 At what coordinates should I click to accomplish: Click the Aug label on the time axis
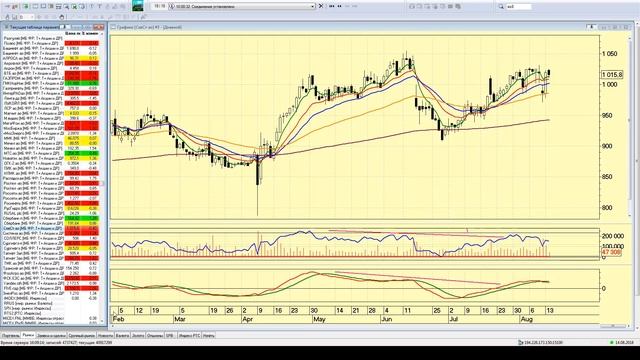coord(526,319)
